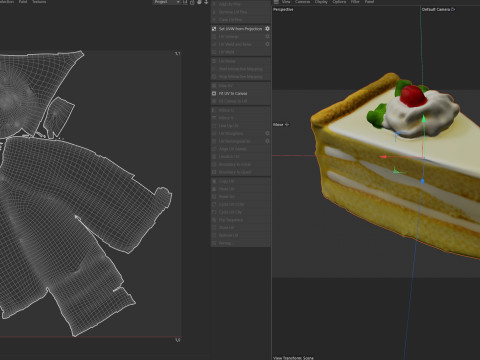The image size is (480, 360).
Task: Open UV Unwrap options gear
Action: [267, 36]
